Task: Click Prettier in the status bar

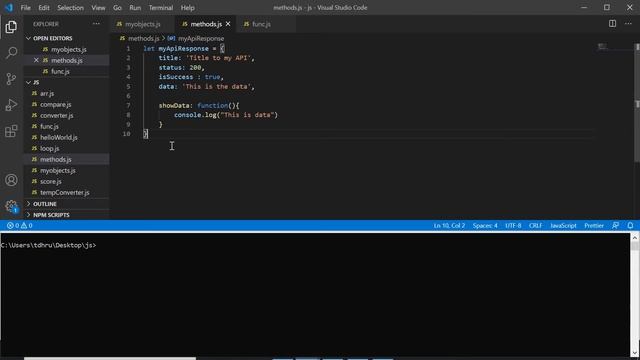Action: 594,225
